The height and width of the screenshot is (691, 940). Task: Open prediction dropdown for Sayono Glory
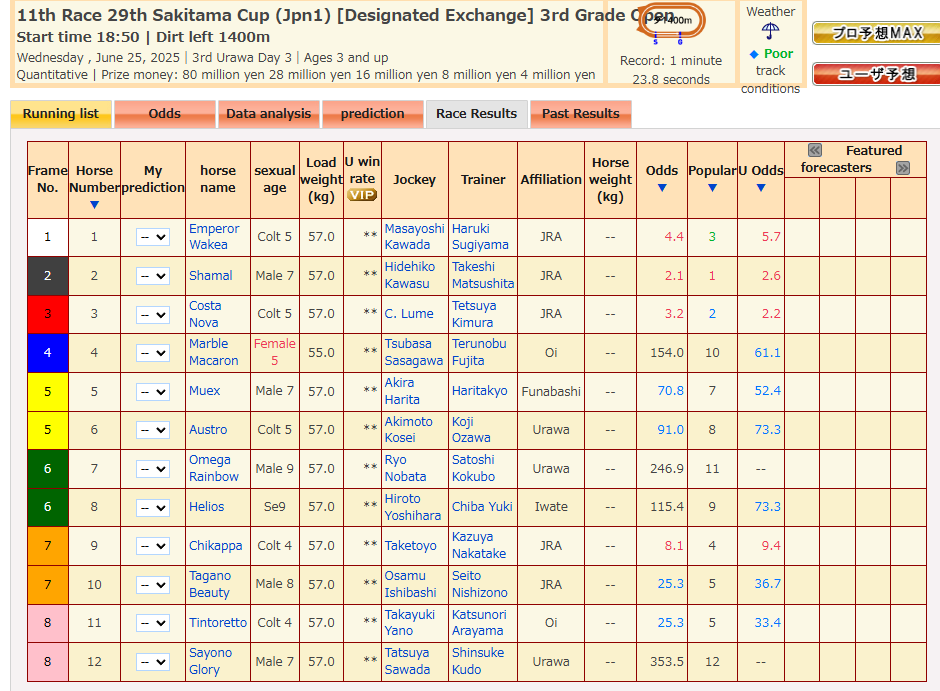(x=153, y=662)
